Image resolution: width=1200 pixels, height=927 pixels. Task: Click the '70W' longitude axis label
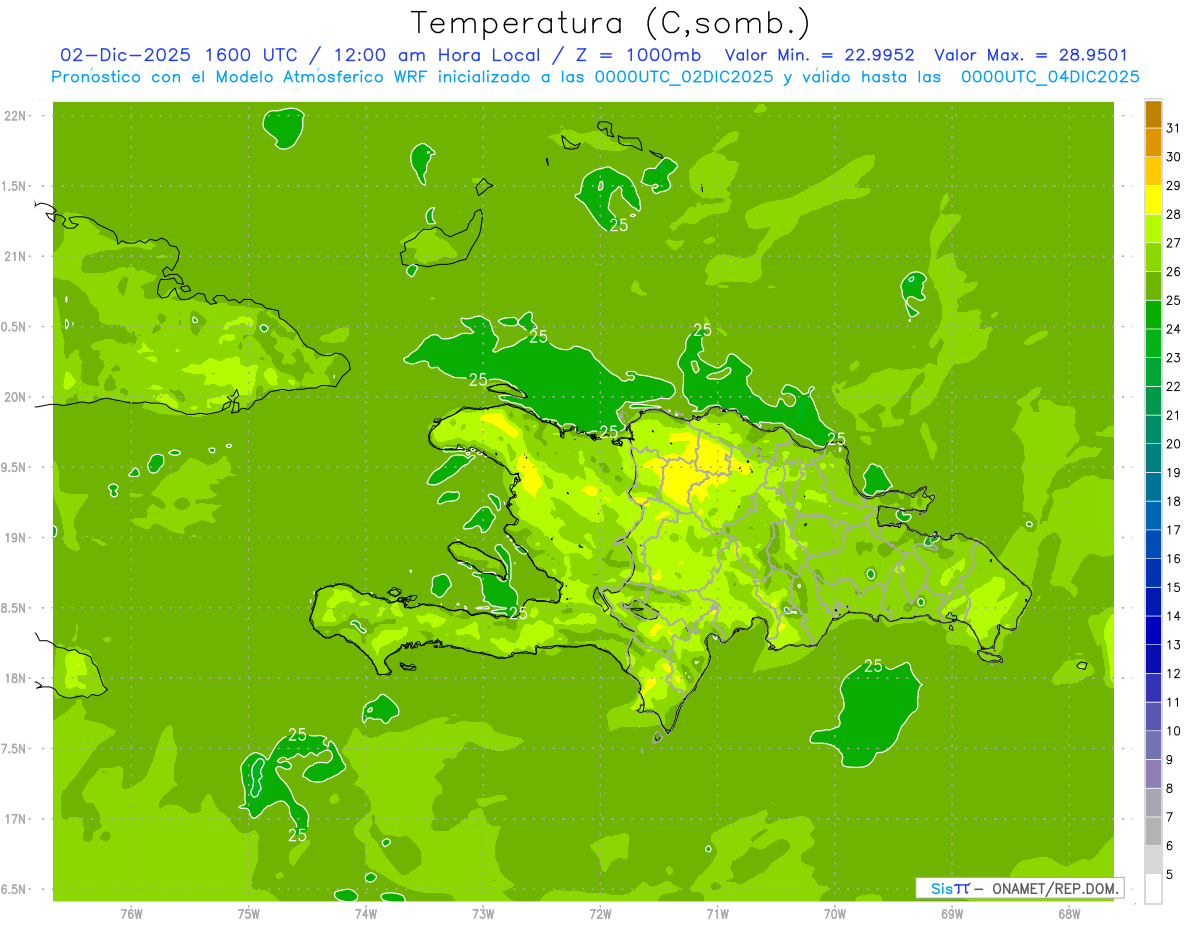pyautogui.click(x=835, y=913)
